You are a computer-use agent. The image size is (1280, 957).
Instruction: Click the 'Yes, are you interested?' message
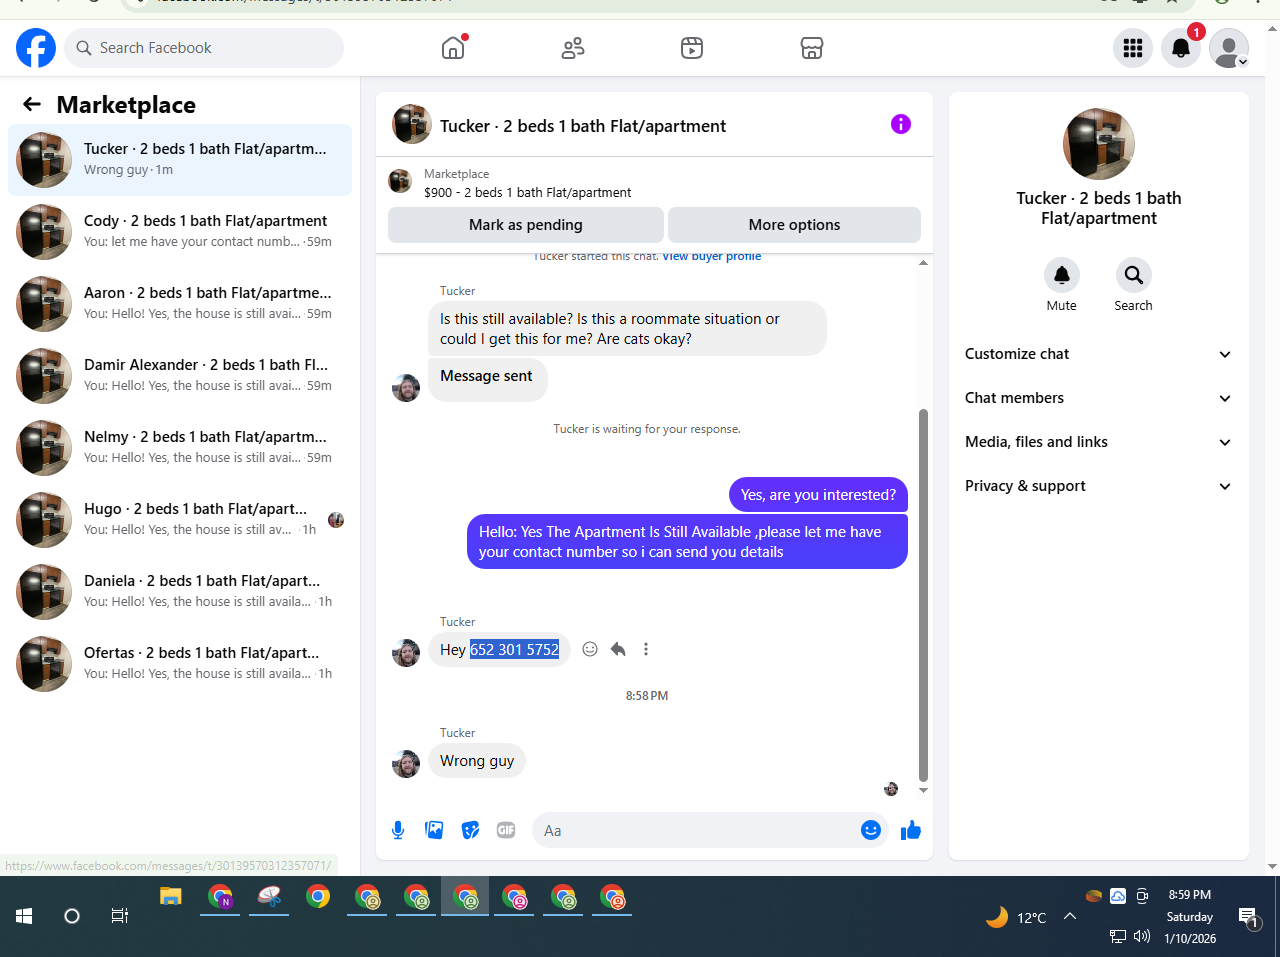[818, 495]
